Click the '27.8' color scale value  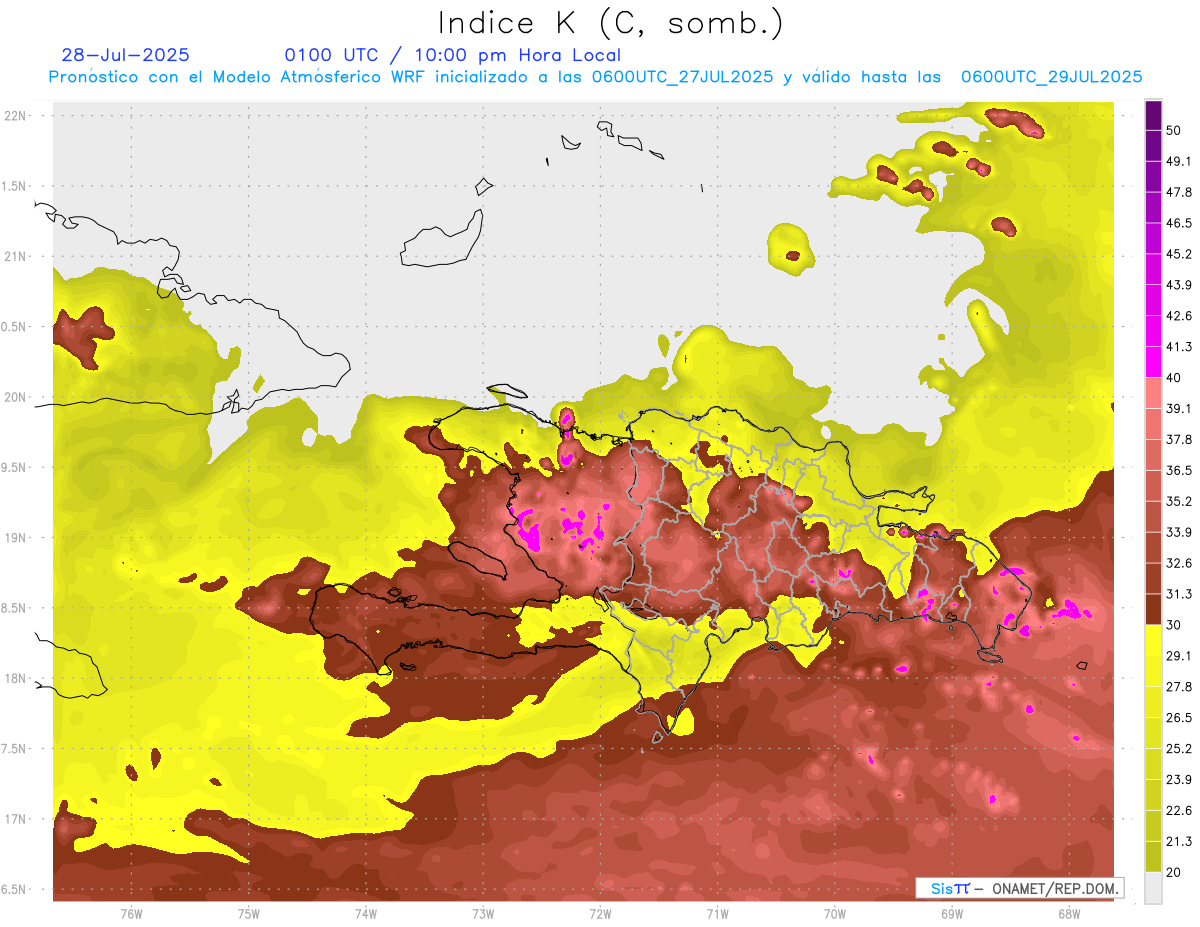1178,687
